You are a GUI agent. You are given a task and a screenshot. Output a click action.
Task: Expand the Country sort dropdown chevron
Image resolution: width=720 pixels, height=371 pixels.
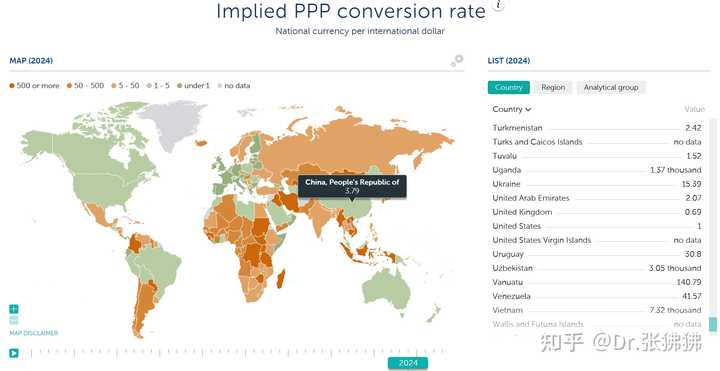pos(529,109)
